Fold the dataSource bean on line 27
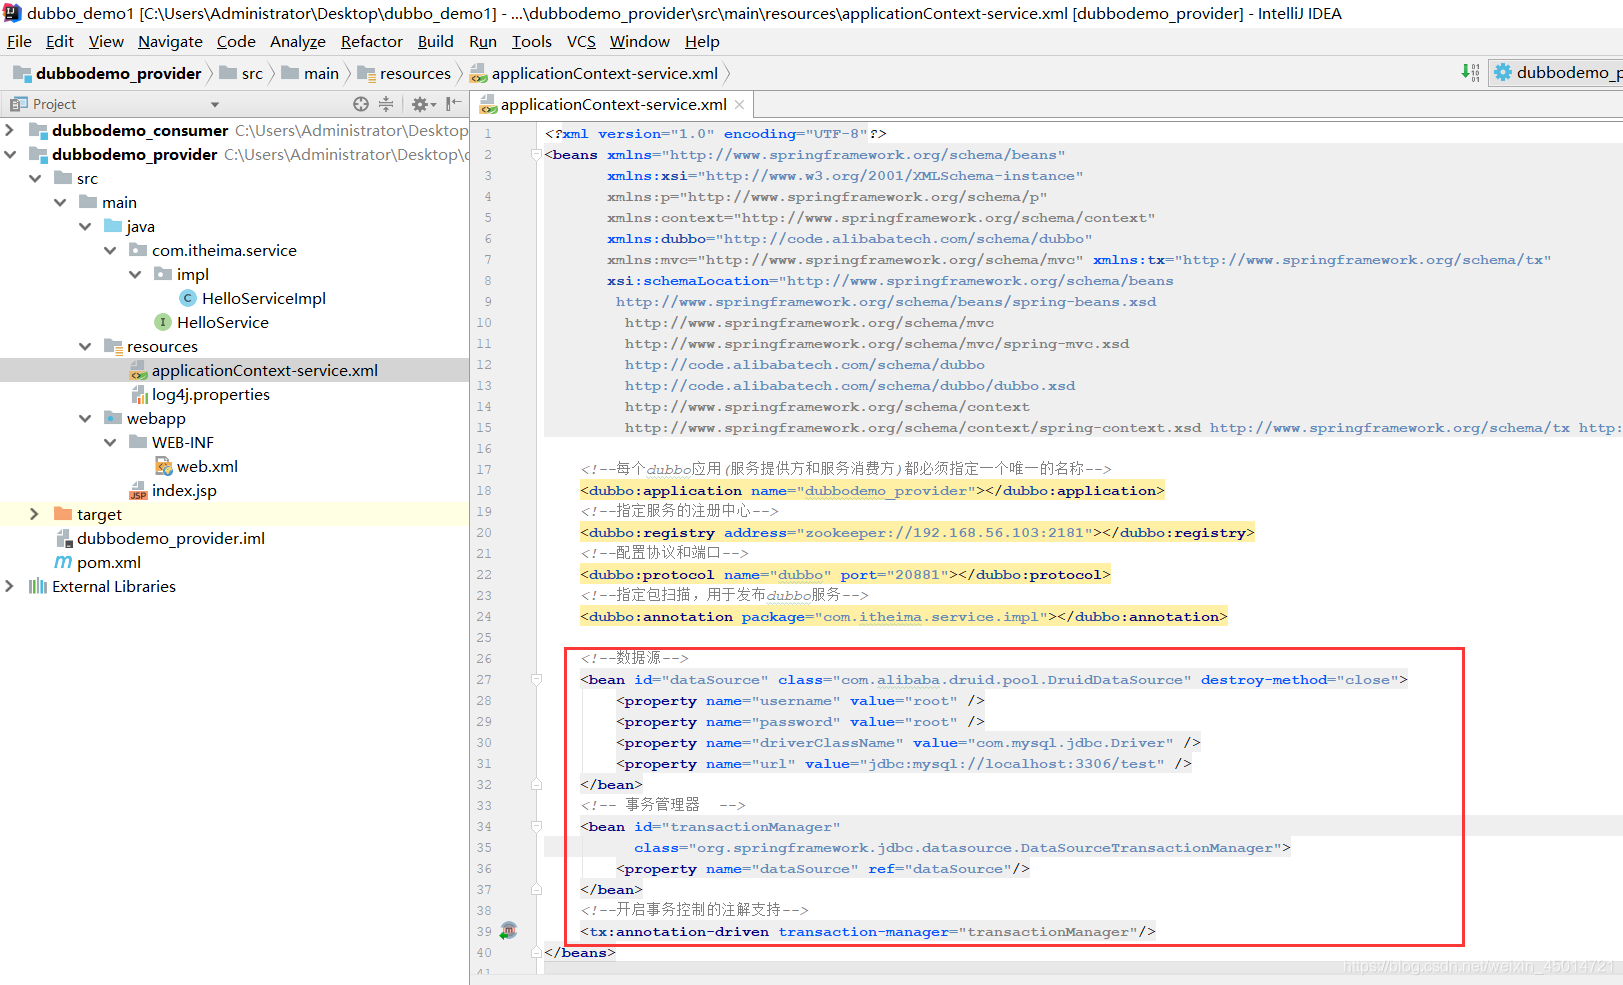1623x985 pixels. 537,680
